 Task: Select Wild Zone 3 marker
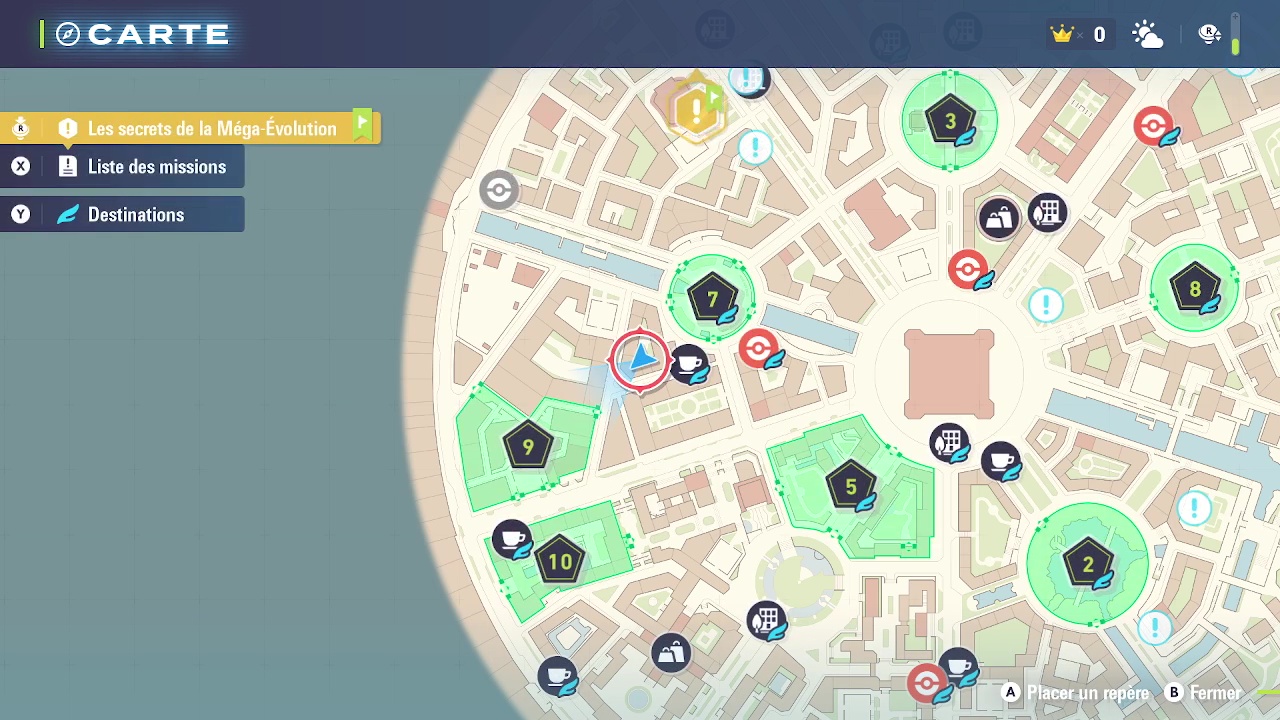pos(950,121)
